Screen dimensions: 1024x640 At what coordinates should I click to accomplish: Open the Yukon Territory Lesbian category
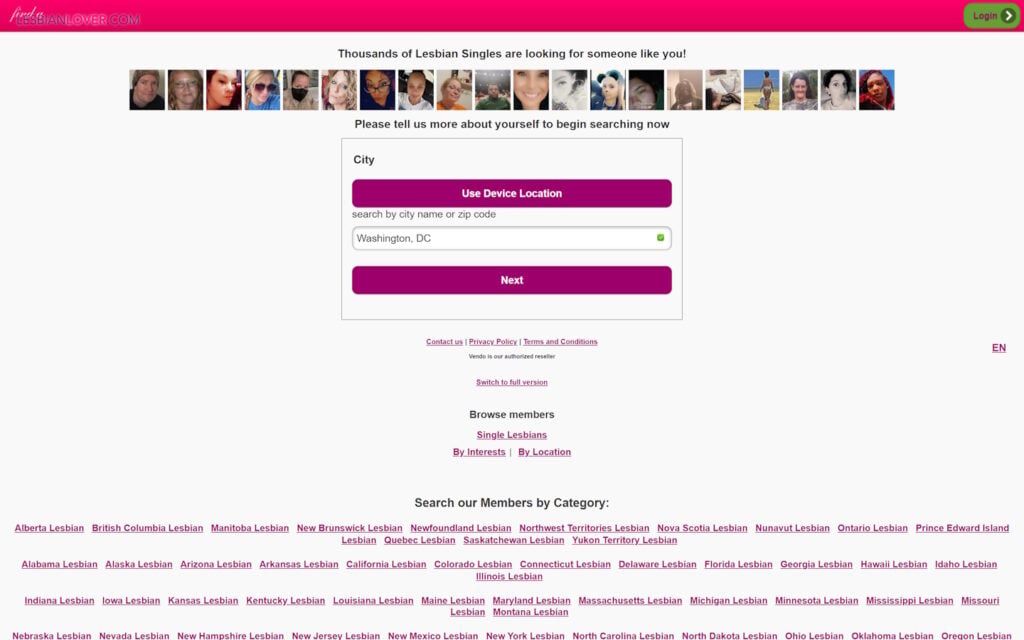point(624,540)
